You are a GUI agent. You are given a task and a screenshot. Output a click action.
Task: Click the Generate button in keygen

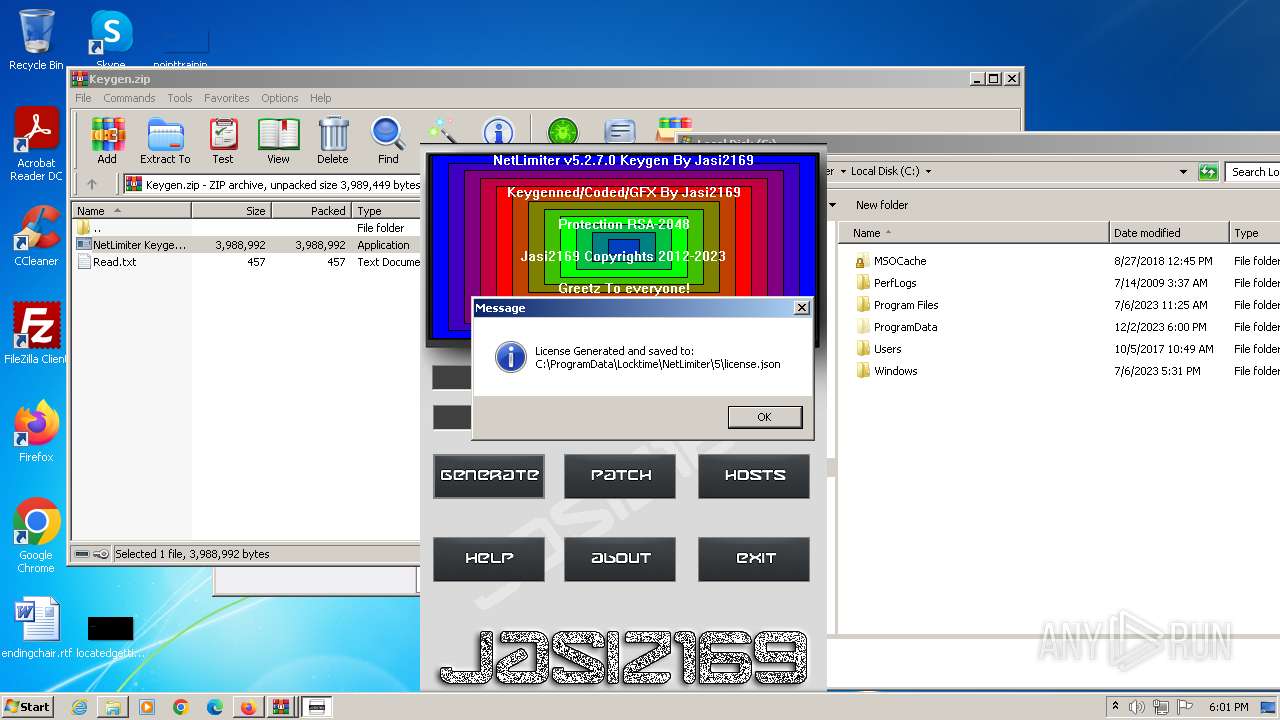click(x=489, y=475)
